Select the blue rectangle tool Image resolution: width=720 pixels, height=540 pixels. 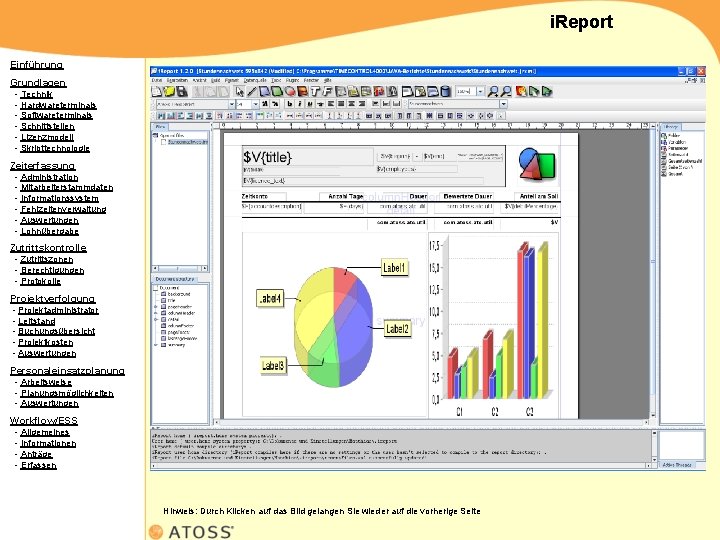264,91
